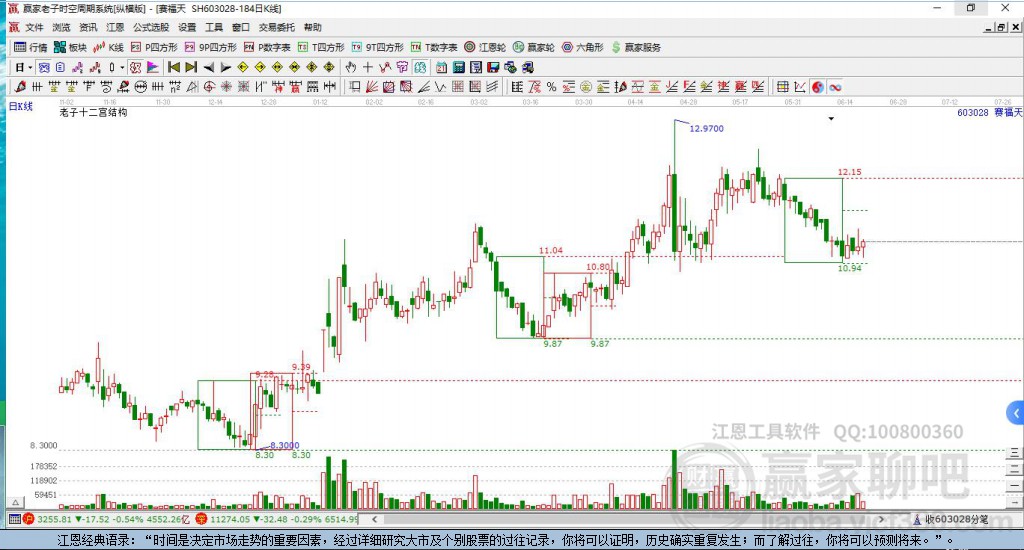Open the 公式选股 menu
This screenshot has width=1024, height=550.
(151, 27)
